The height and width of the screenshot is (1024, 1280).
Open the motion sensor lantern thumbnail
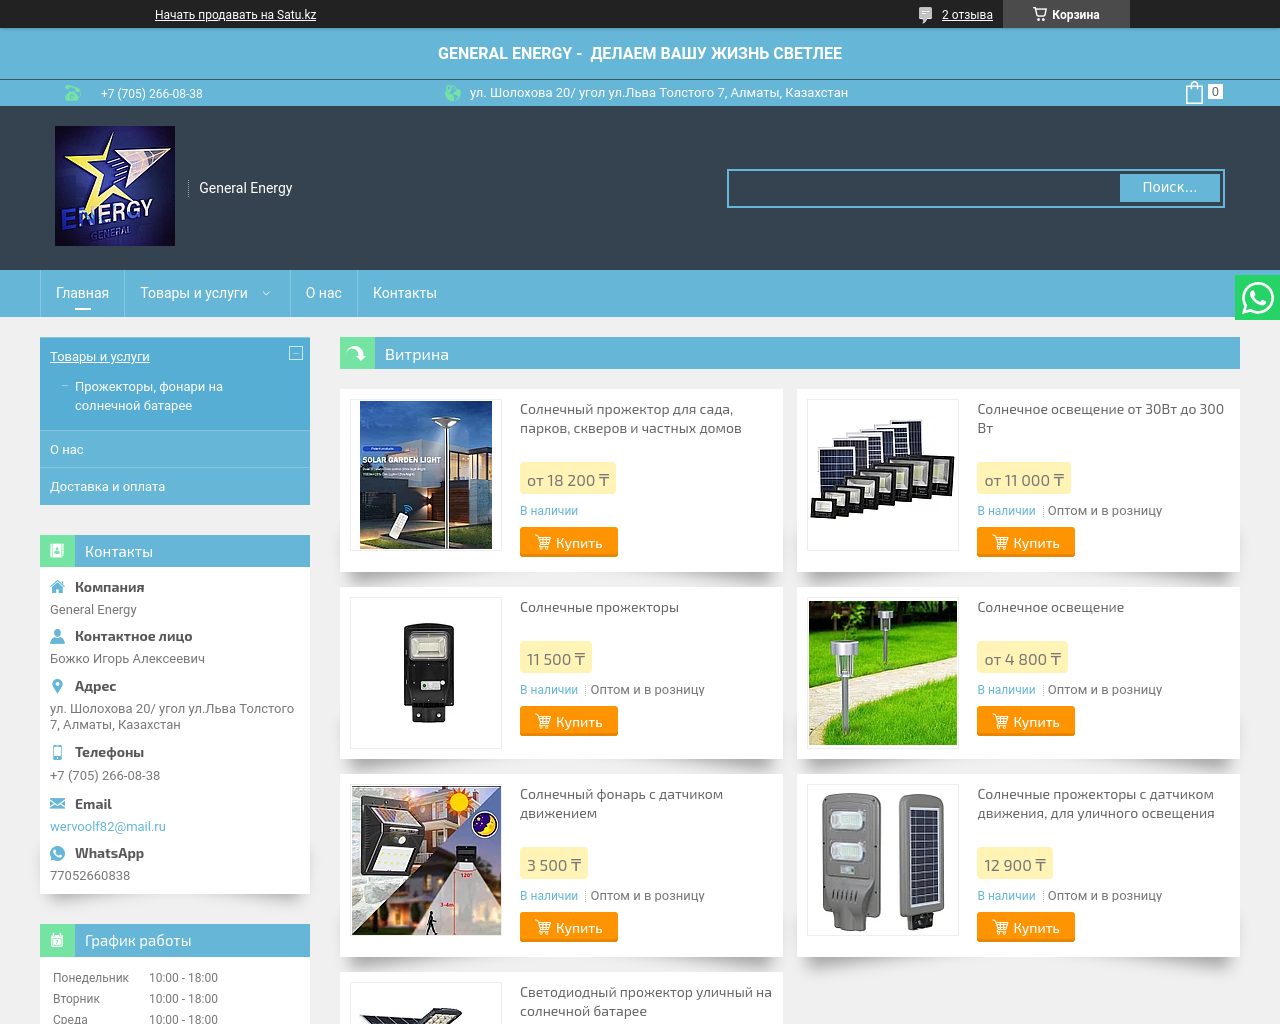click(426, 860)
